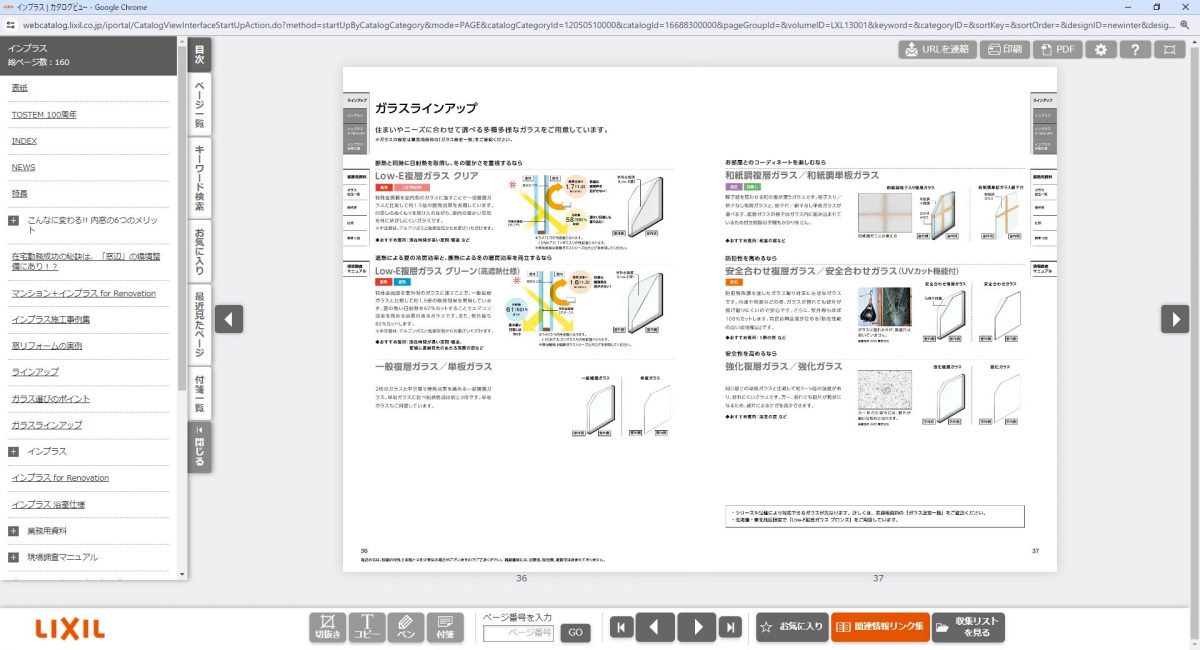This screenshot has width=1200, height=650.
Task: Select the 切抜き clipping tool
Action: 328,627
